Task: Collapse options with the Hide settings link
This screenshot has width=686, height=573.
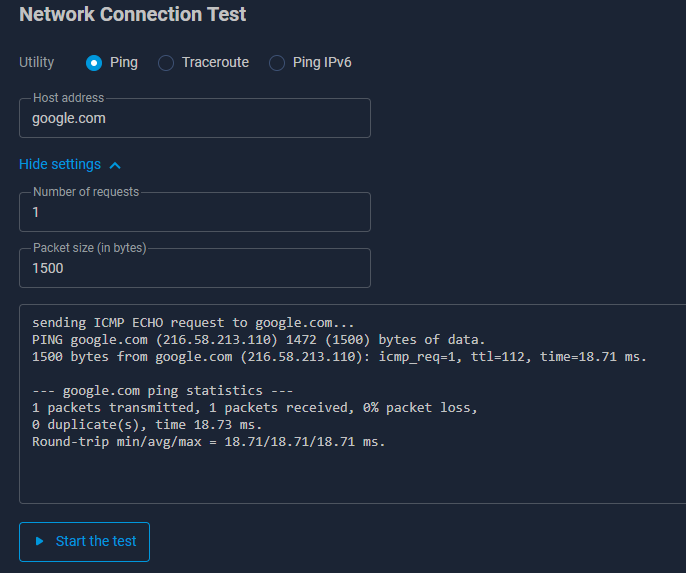Action: pyautogui.click(x=60, y=164)
